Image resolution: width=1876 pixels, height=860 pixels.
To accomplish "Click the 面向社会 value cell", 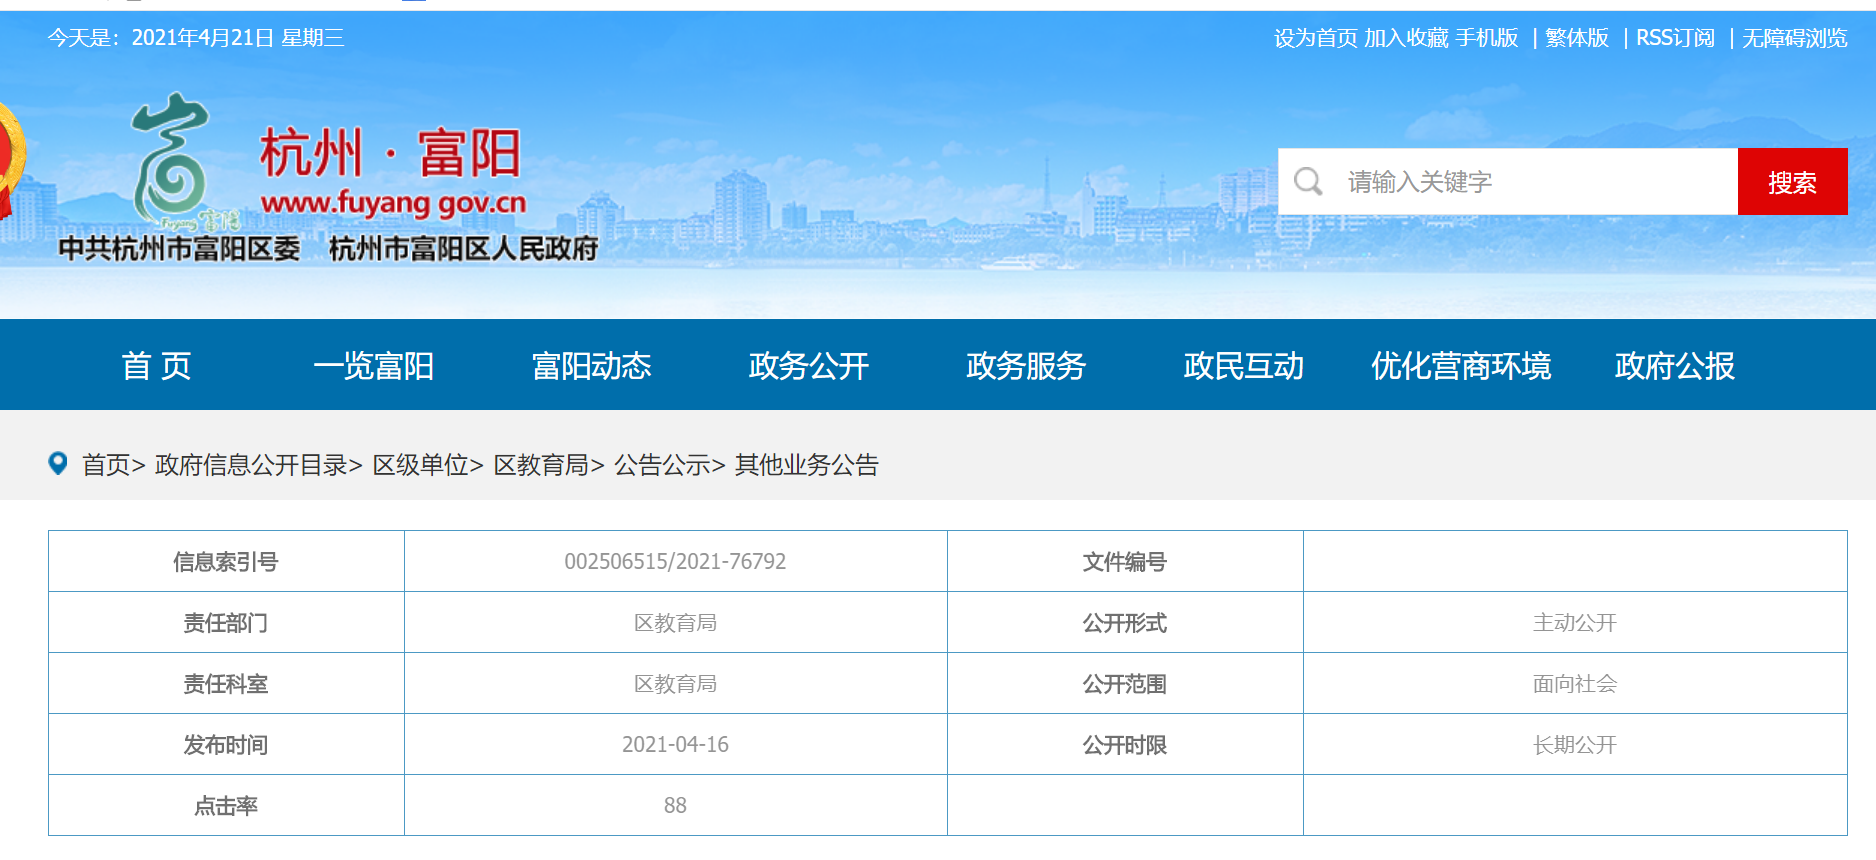I will (x=1575, y=684).
